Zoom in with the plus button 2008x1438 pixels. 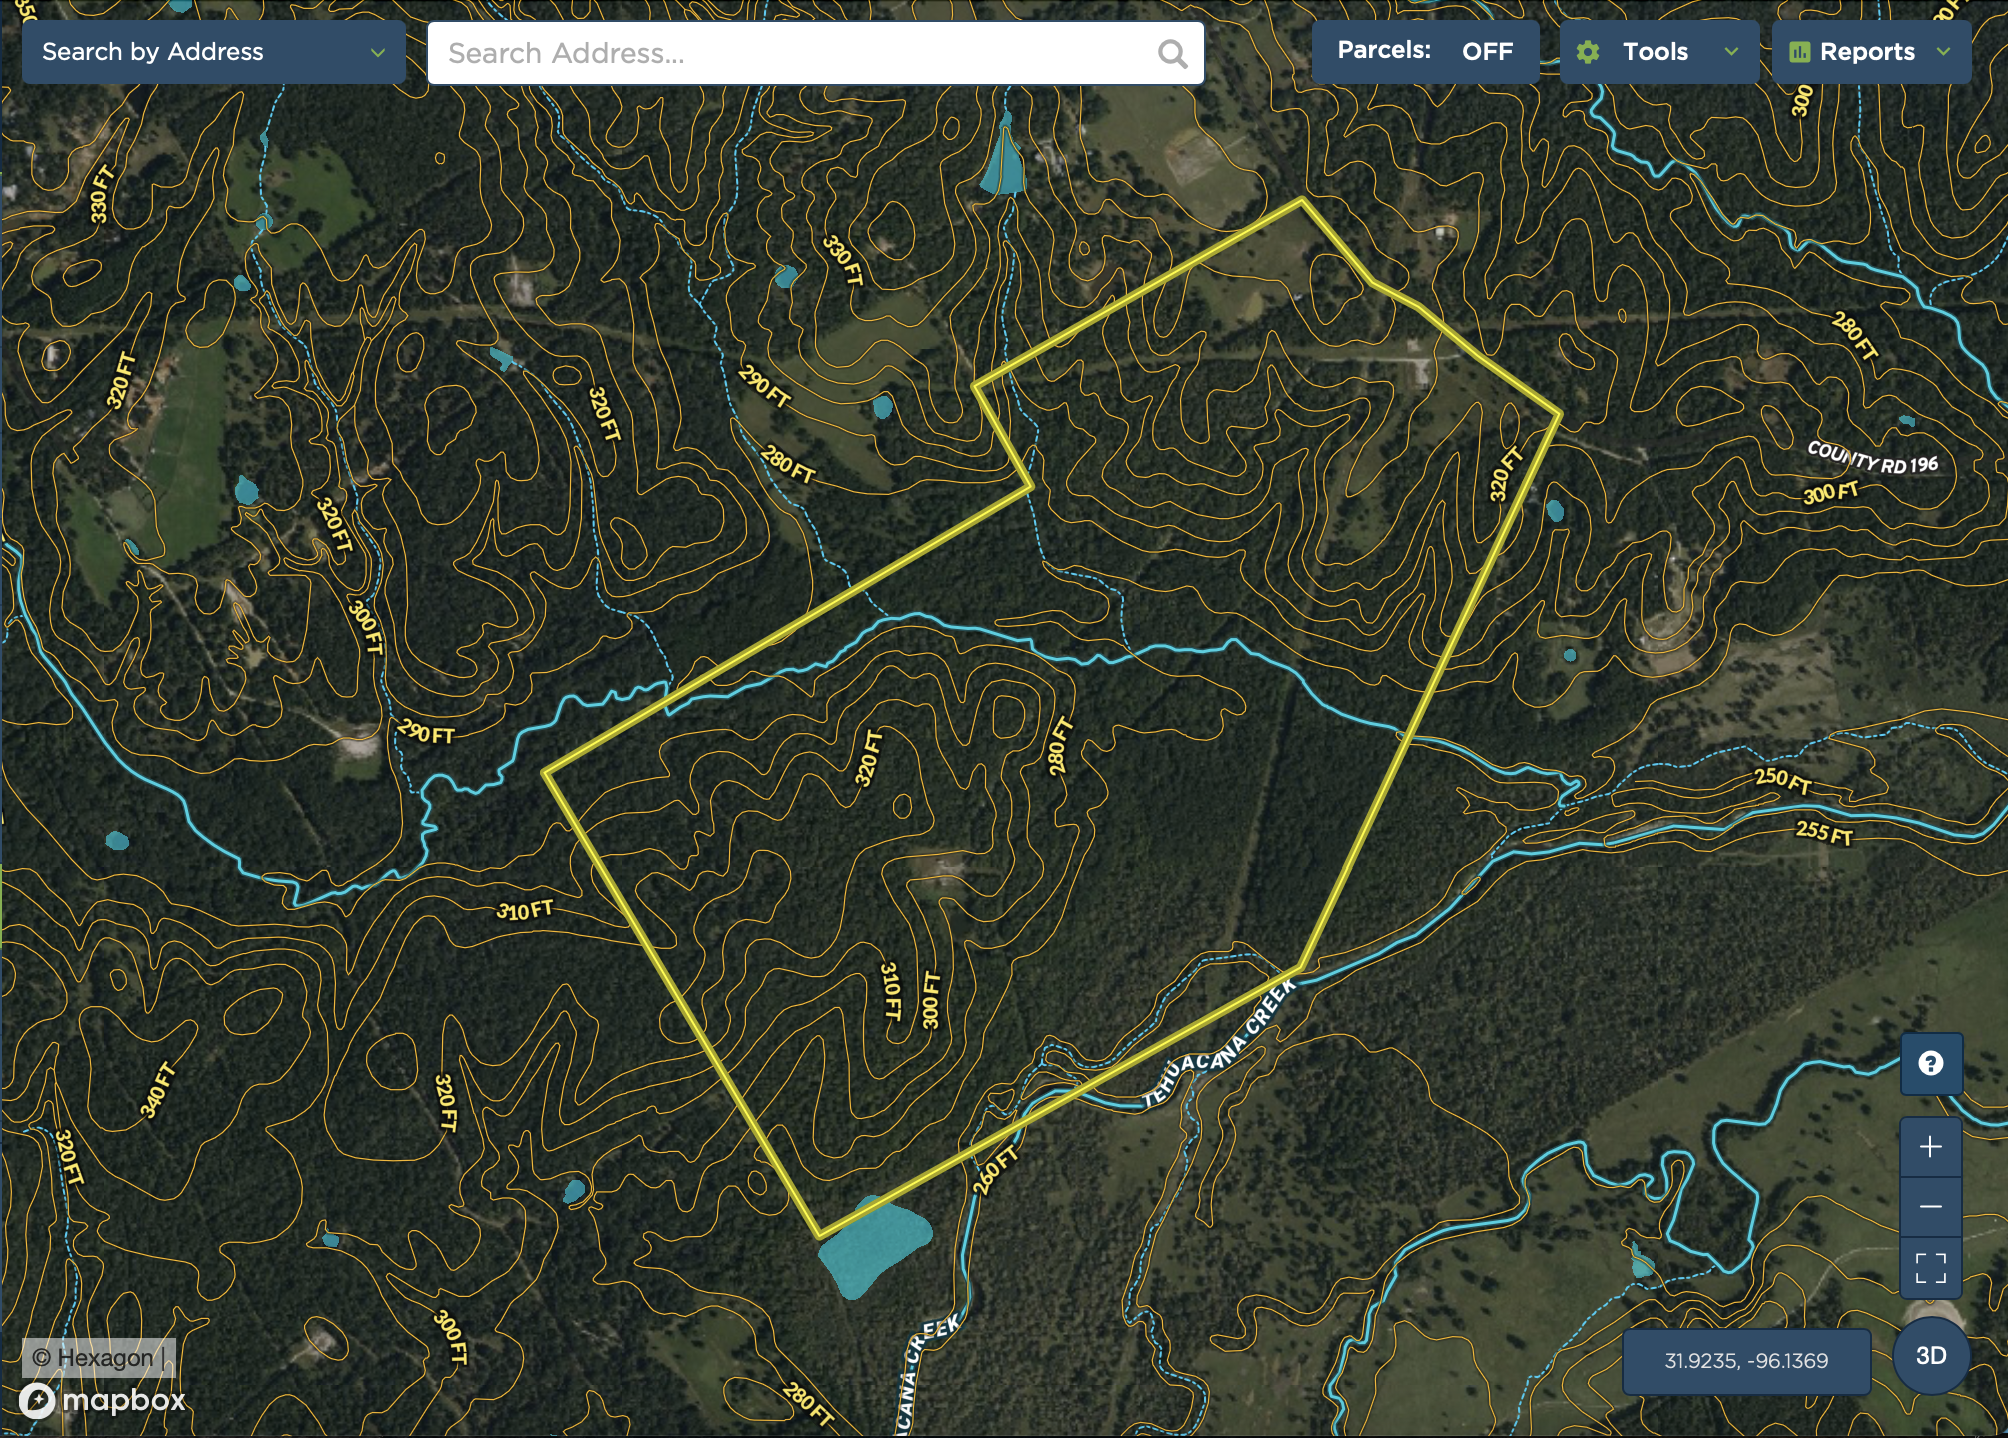(x=1930, y=1146)
